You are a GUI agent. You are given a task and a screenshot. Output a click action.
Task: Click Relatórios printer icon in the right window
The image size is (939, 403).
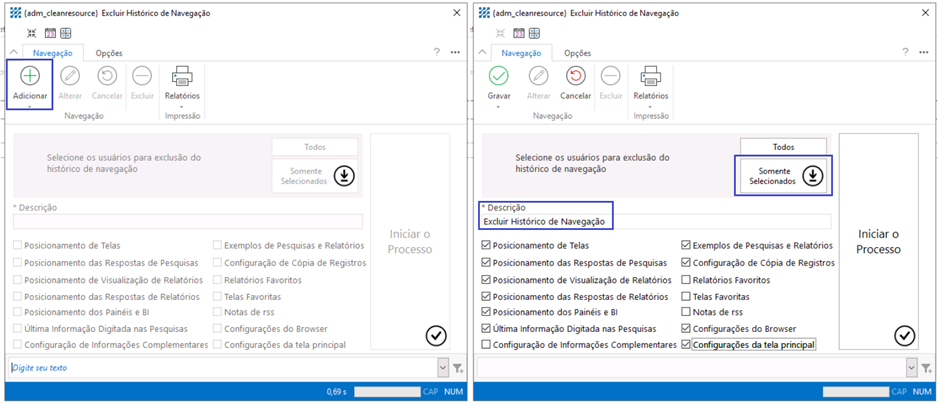651,76
